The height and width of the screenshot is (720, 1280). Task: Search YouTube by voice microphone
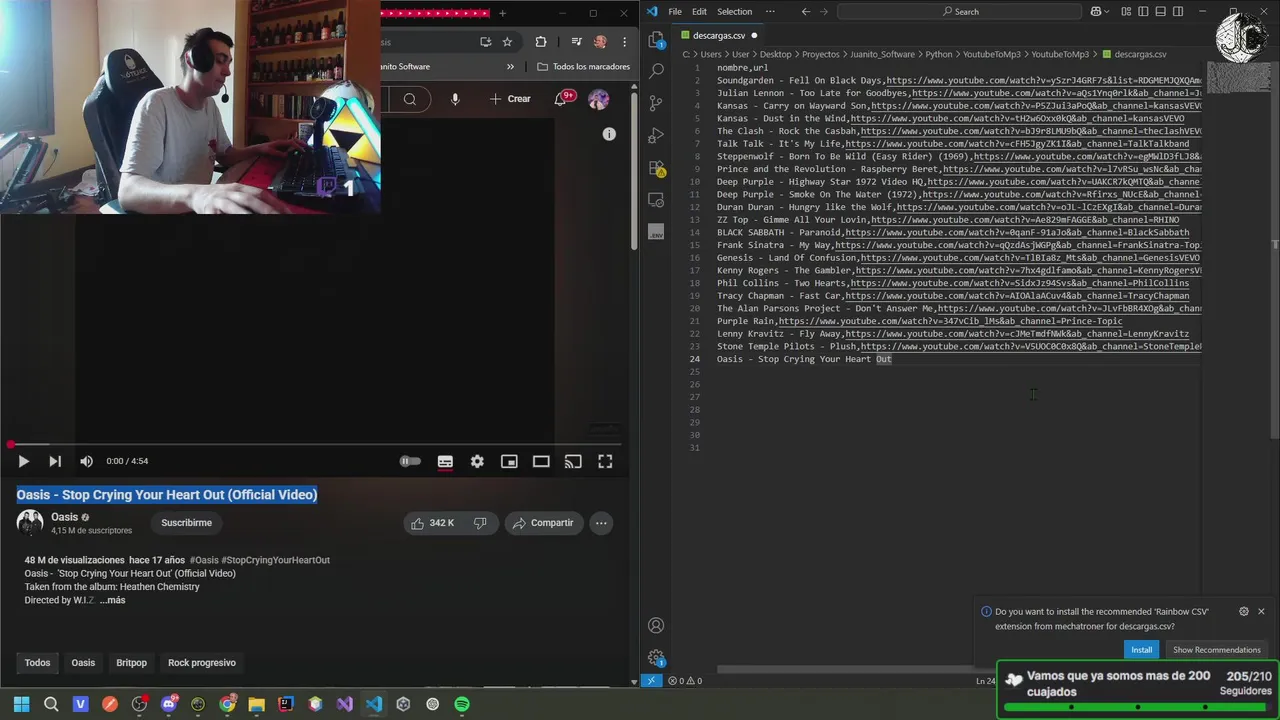(x=455, y=99)
